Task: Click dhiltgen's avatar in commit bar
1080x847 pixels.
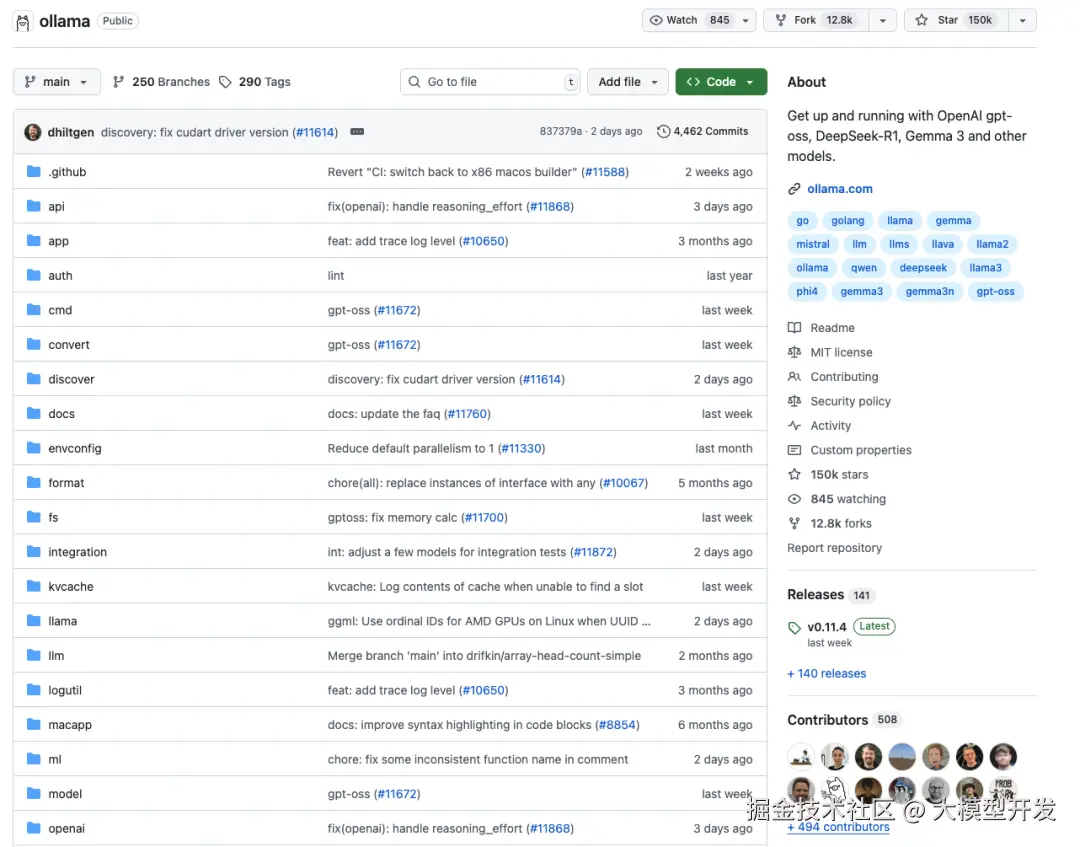Action: pos(32,132)
